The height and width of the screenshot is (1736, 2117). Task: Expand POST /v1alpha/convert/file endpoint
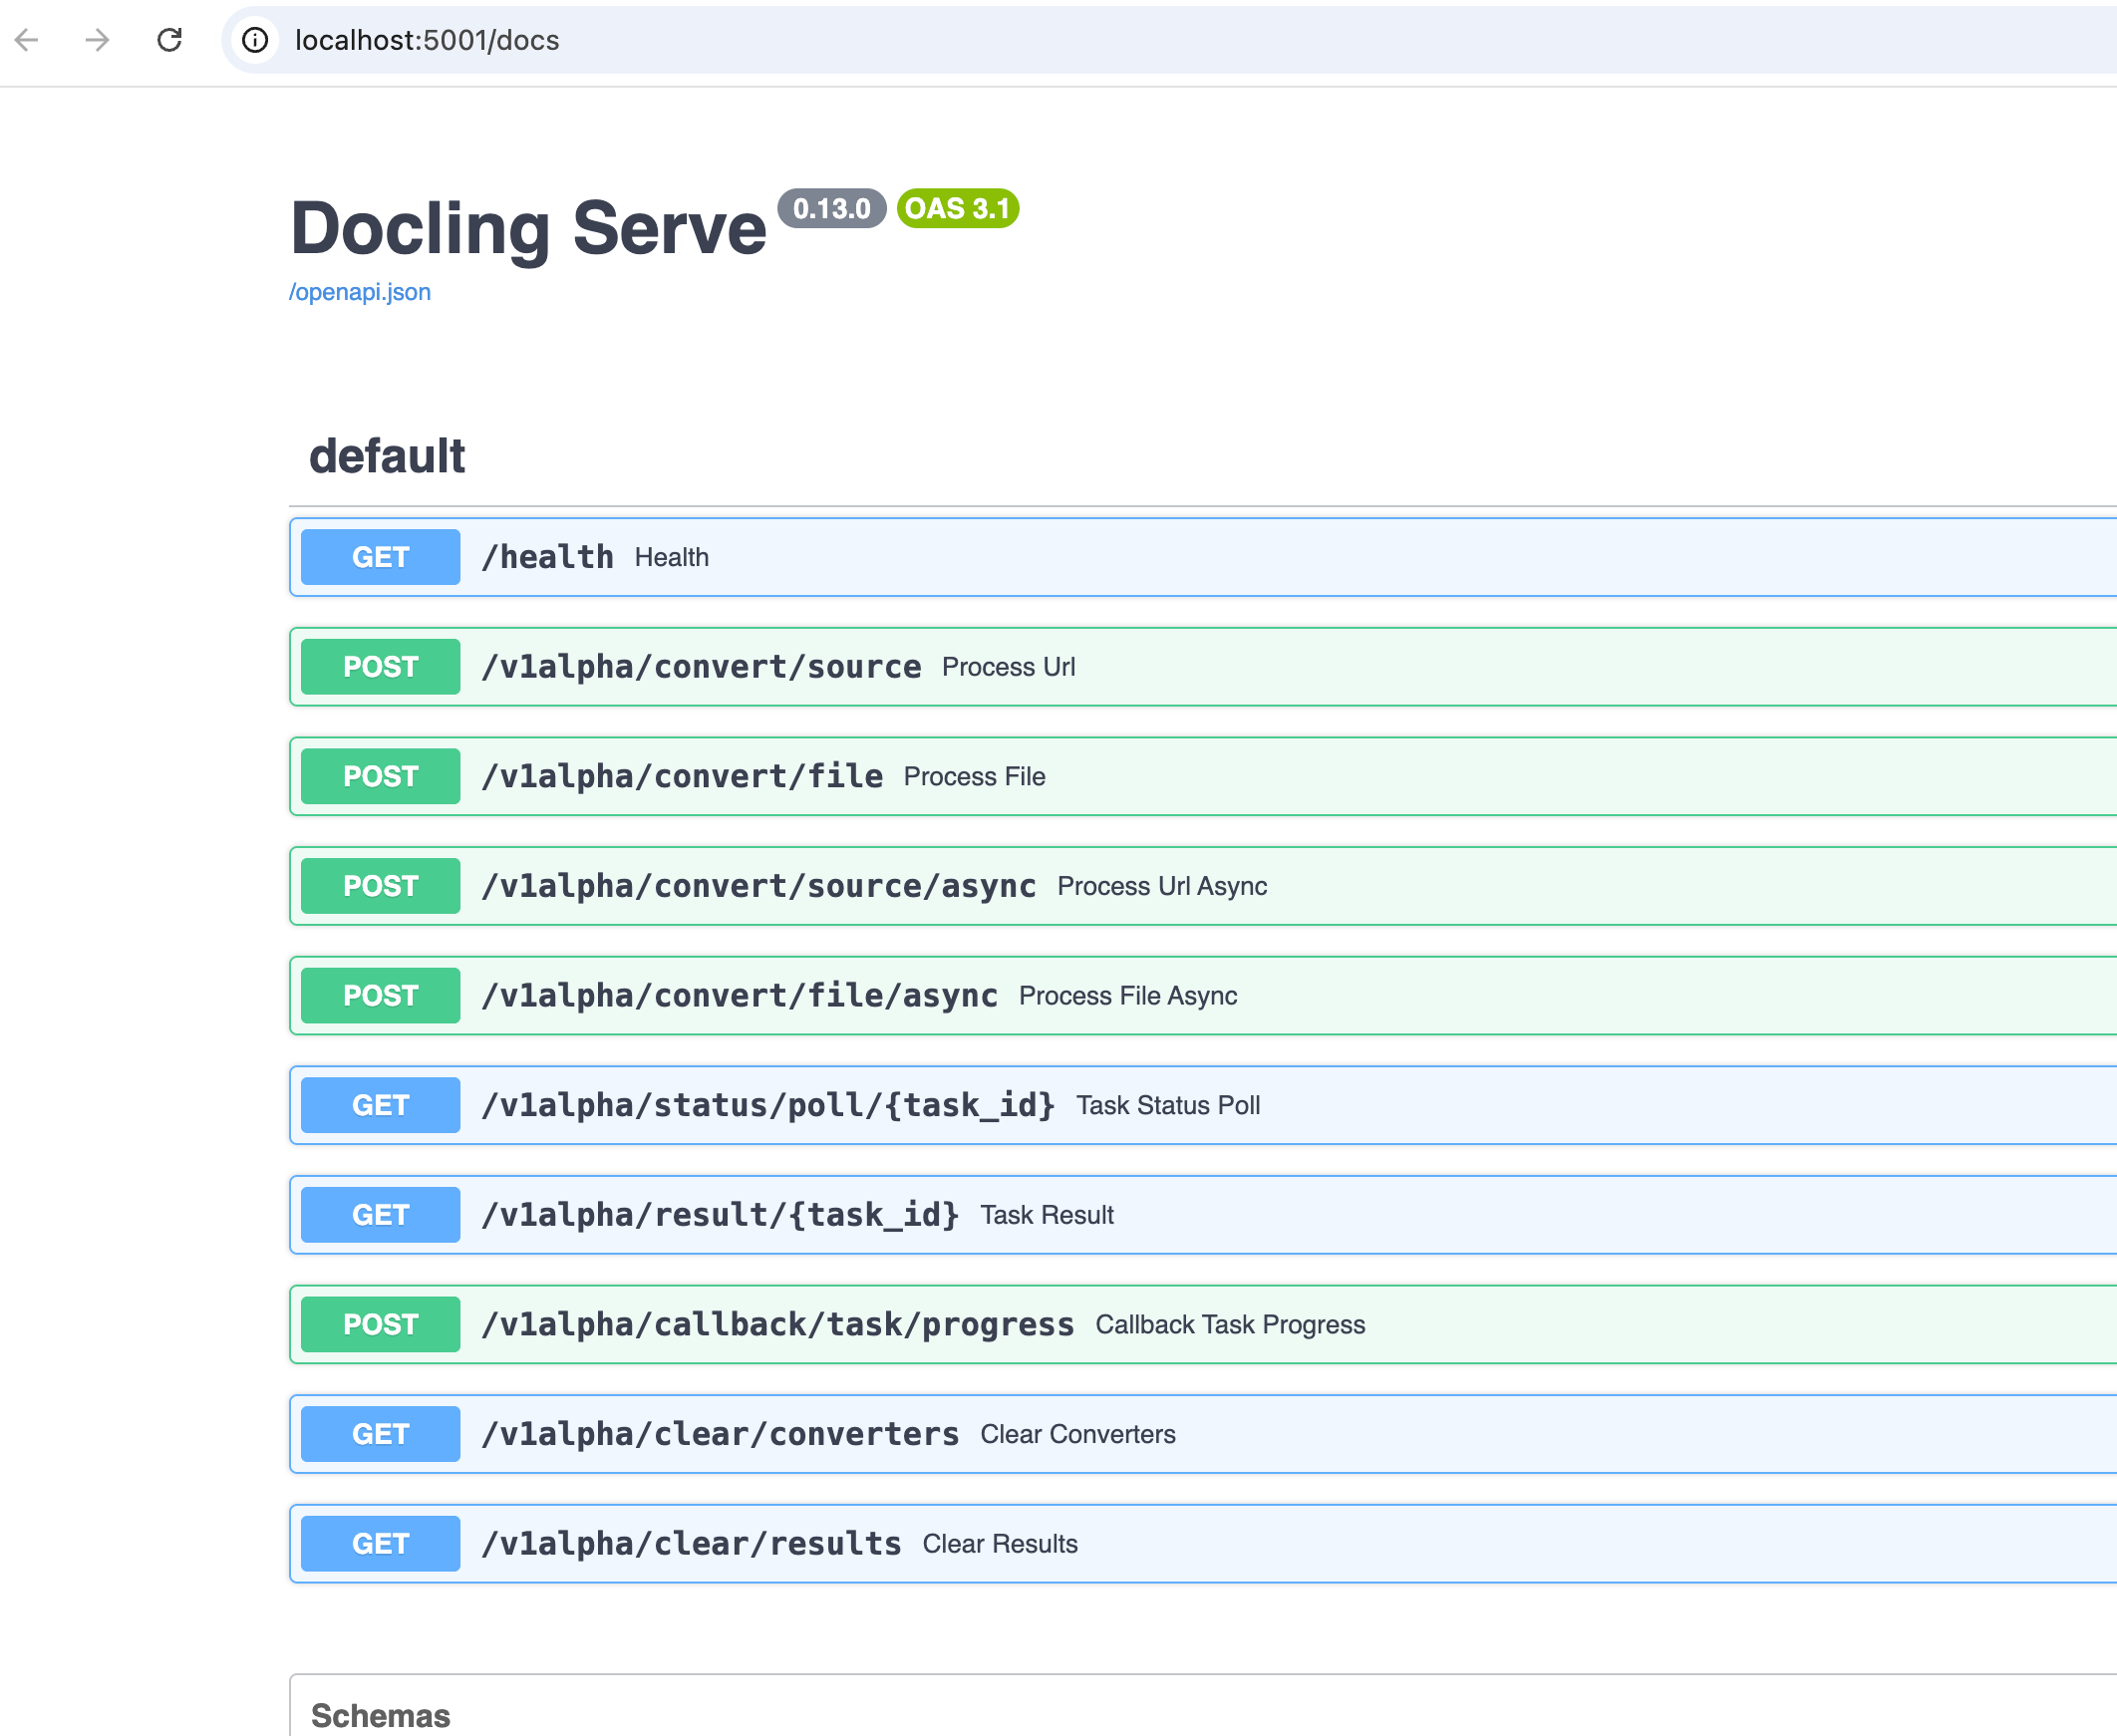coord(1203,776)
